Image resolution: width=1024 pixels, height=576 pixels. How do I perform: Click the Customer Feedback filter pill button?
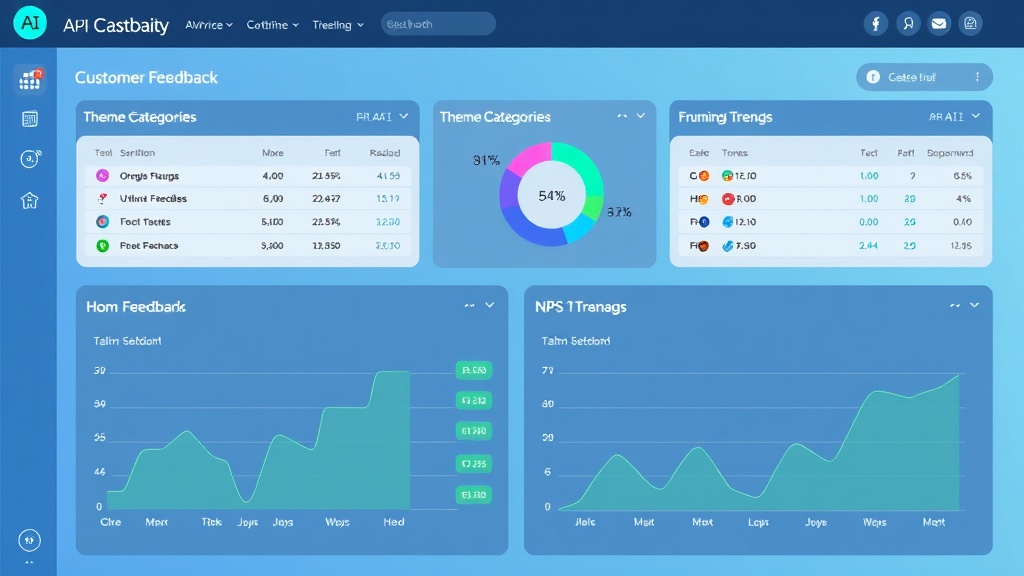tap(924, 77)
